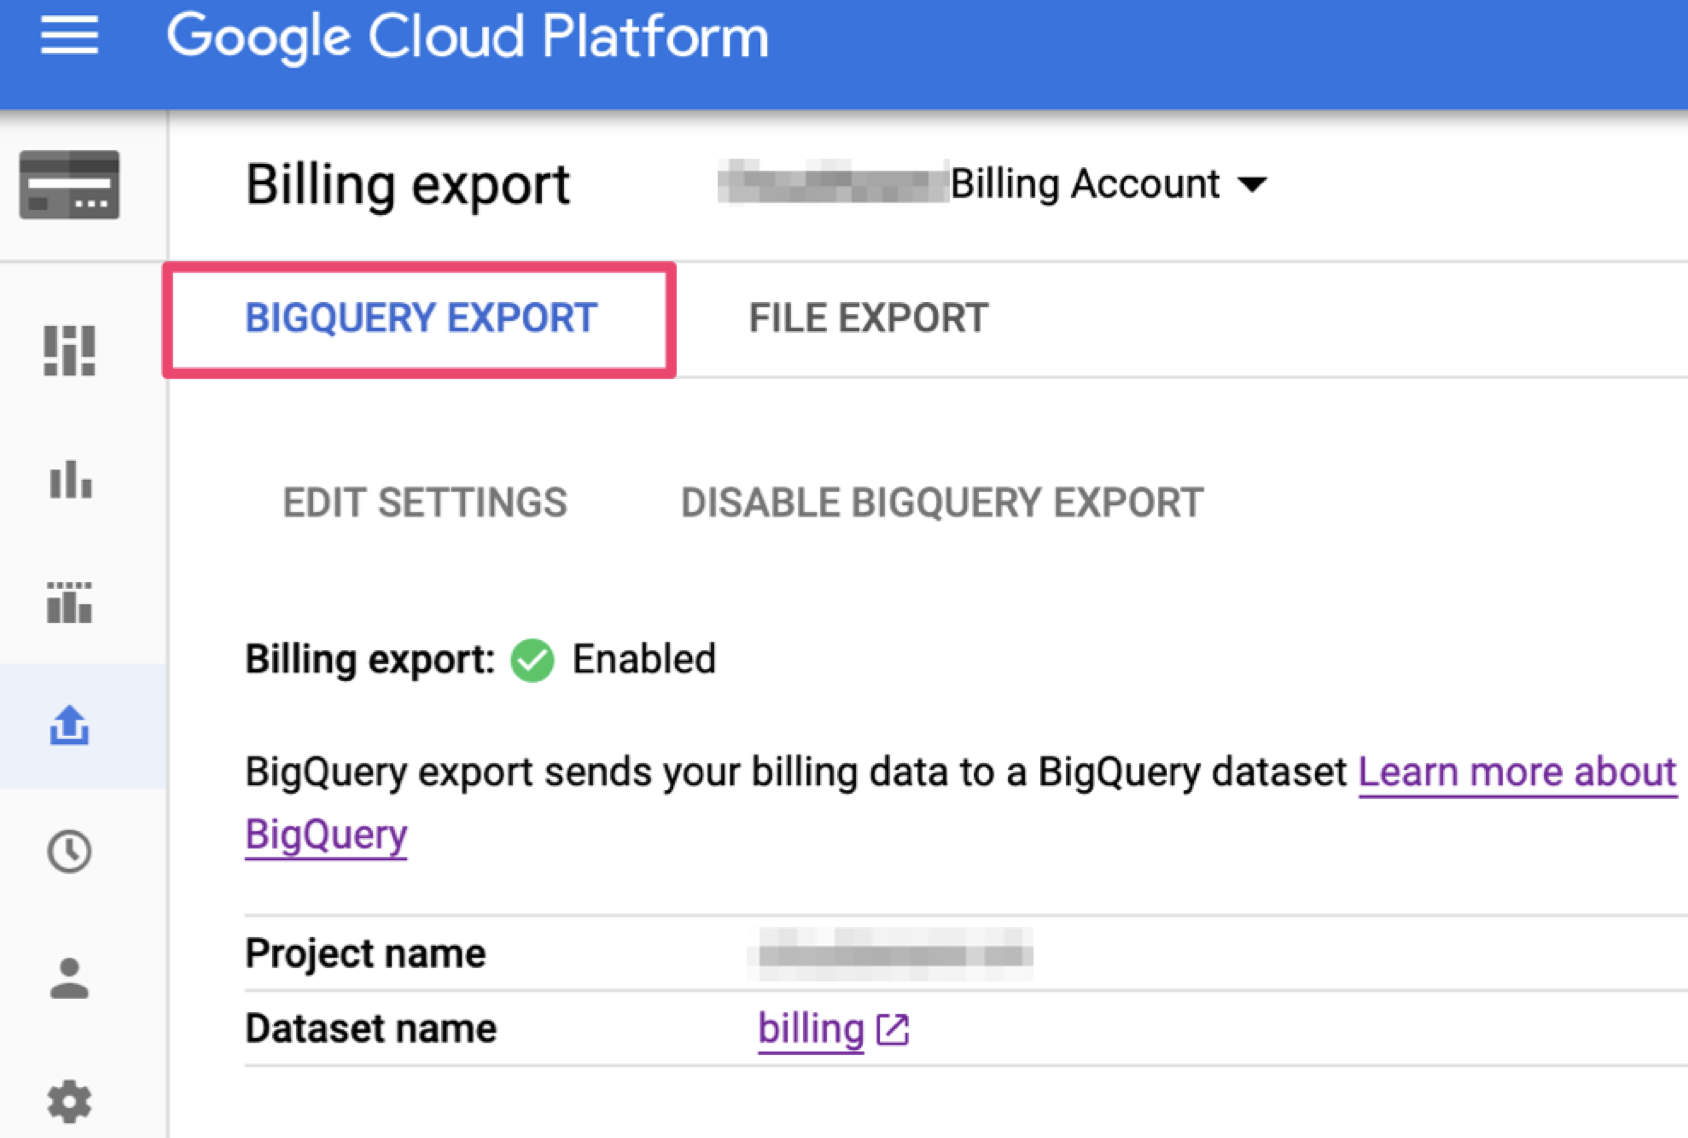The height and width of the screenshot is (1138, 1688).
Task: Open the billing Overview dashboard icon
Action: point(69,351)
